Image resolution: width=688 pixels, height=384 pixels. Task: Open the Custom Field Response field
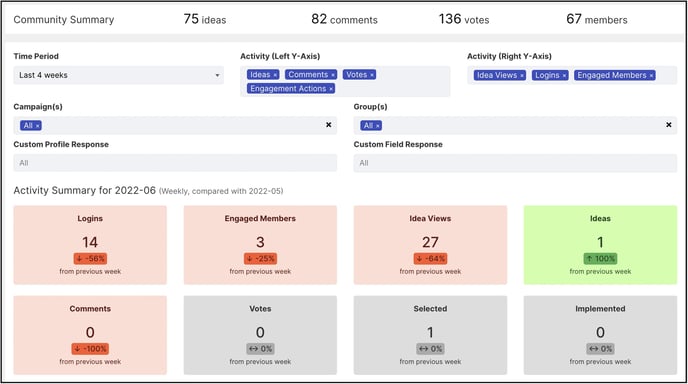click(x=515, y=163)
